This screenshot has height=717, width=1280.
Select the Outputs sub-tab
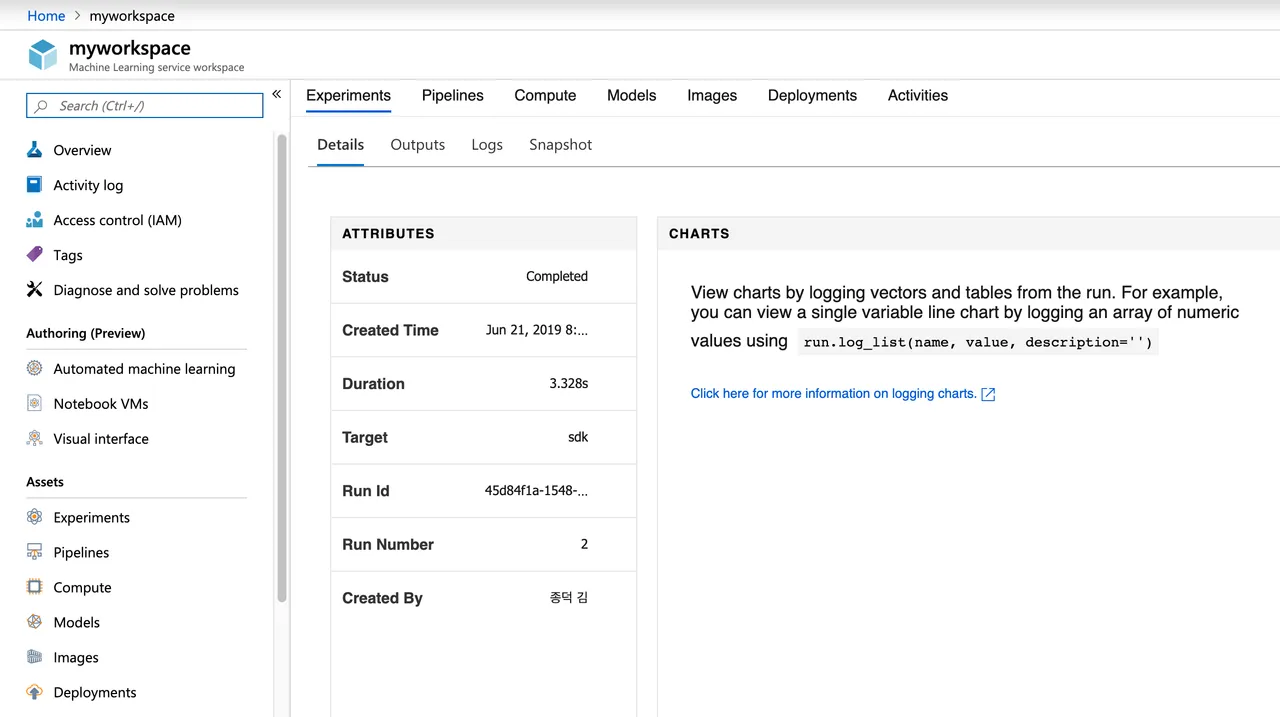click(x=418, y=144)
